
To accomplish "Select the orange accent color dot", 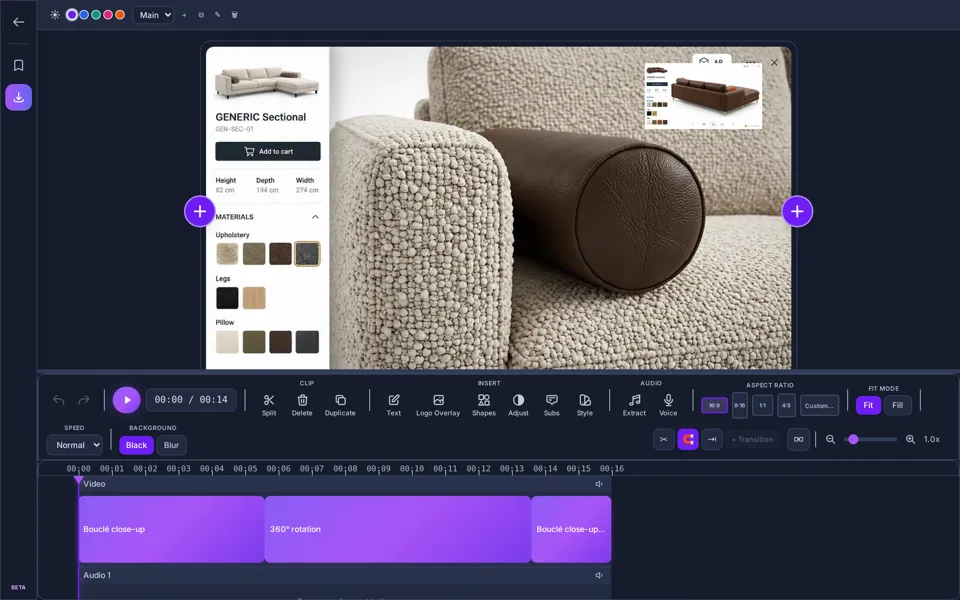I will pos(120,15).
